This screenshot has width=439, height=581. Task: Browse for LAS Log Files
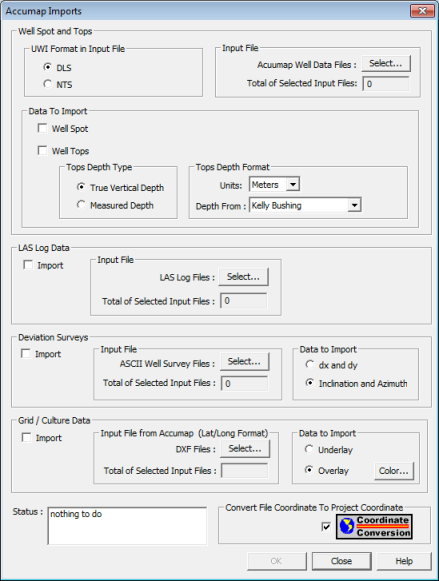(243, 277)
